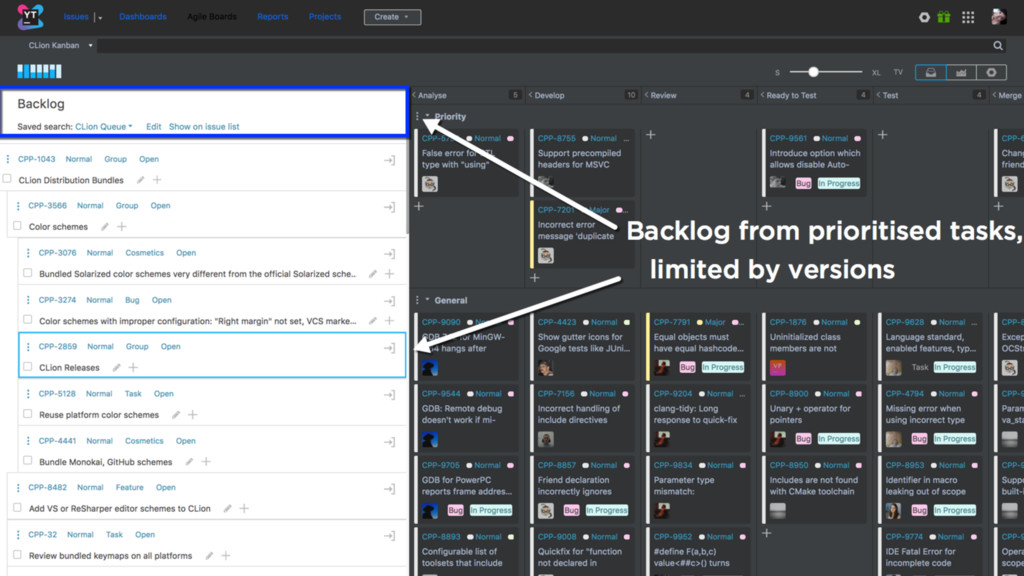Open issue CPP-3076 link

(x=57, y=253)
